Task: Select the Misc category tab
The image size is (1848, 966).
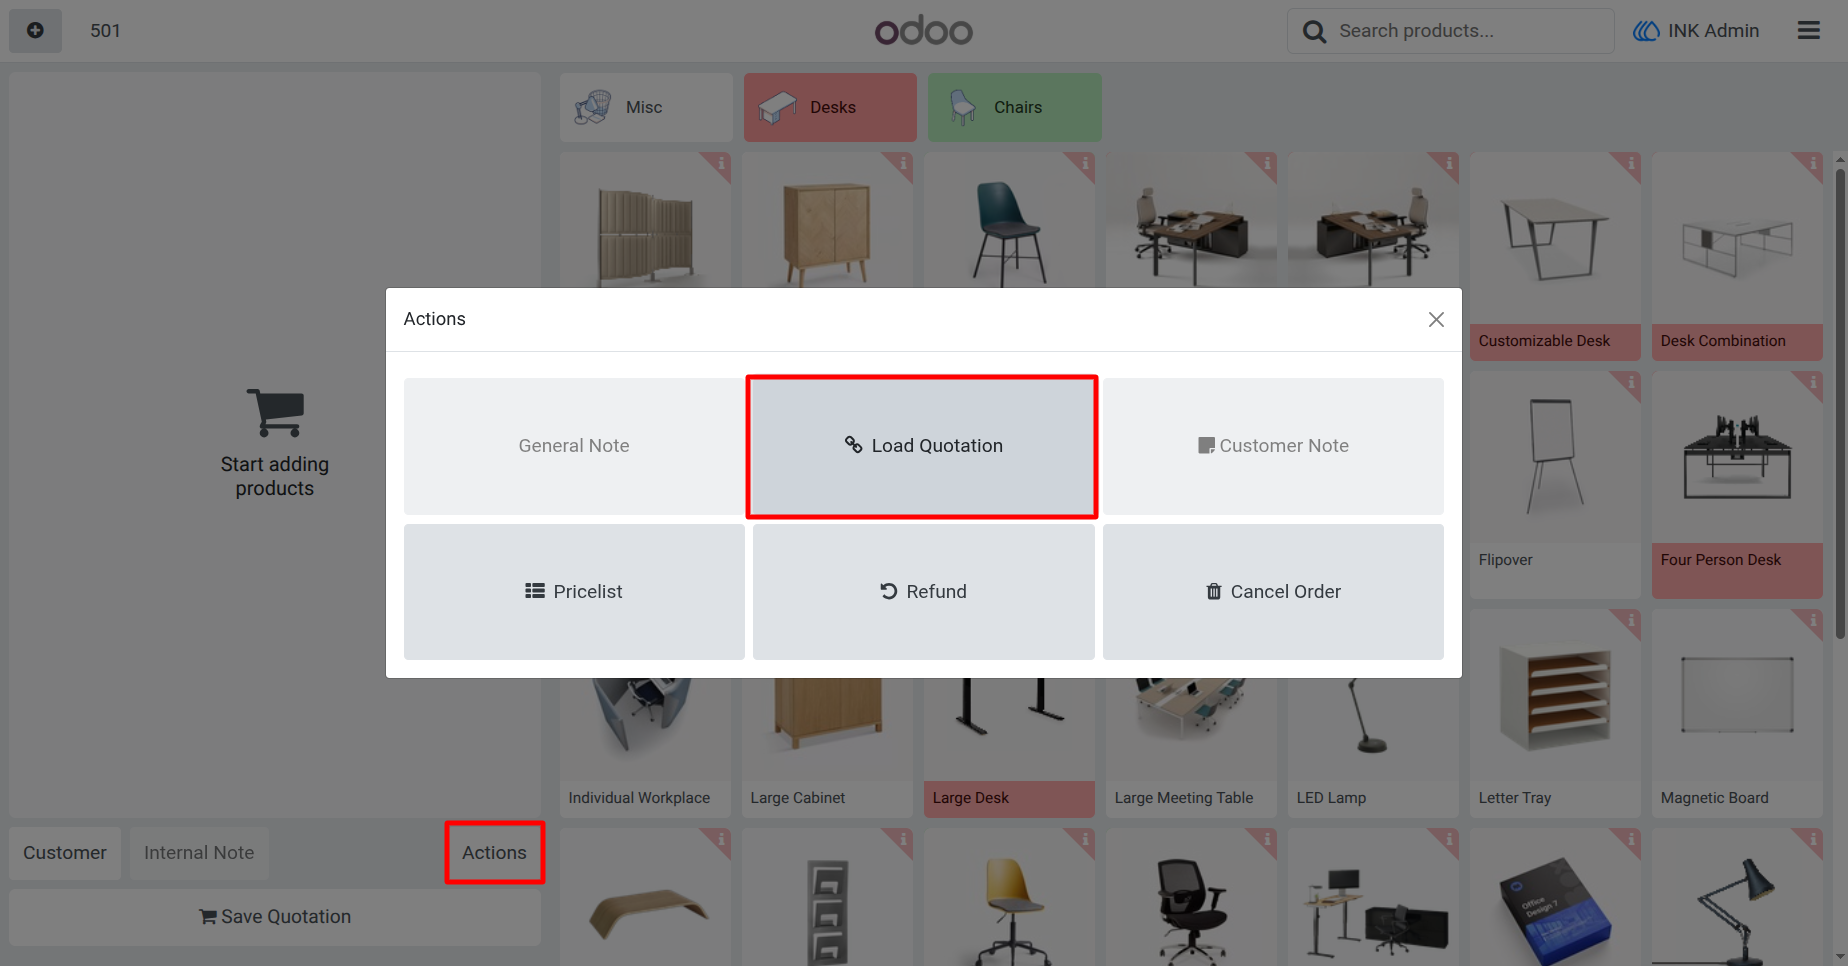Action: [646, 107]
